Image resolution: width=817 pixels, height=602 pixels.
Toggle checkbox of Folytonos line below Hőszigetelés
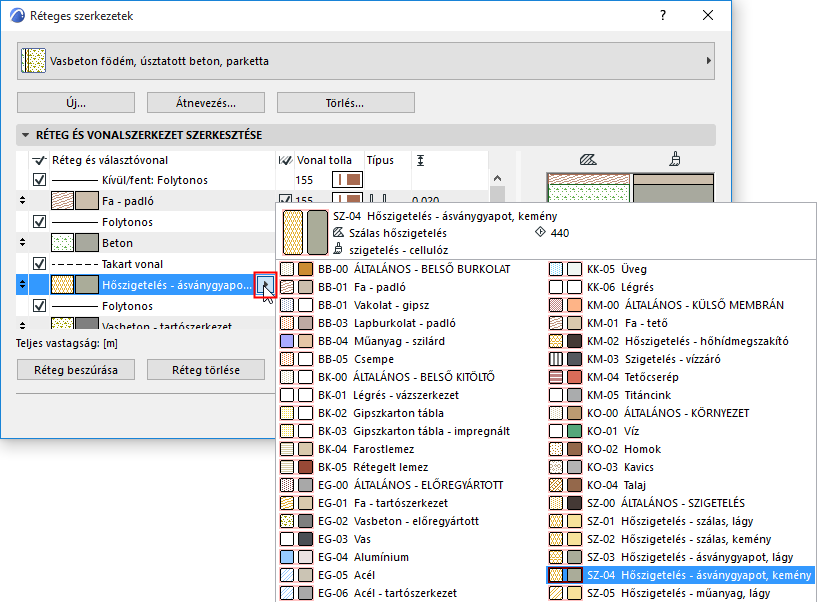[x=40, y=305]
